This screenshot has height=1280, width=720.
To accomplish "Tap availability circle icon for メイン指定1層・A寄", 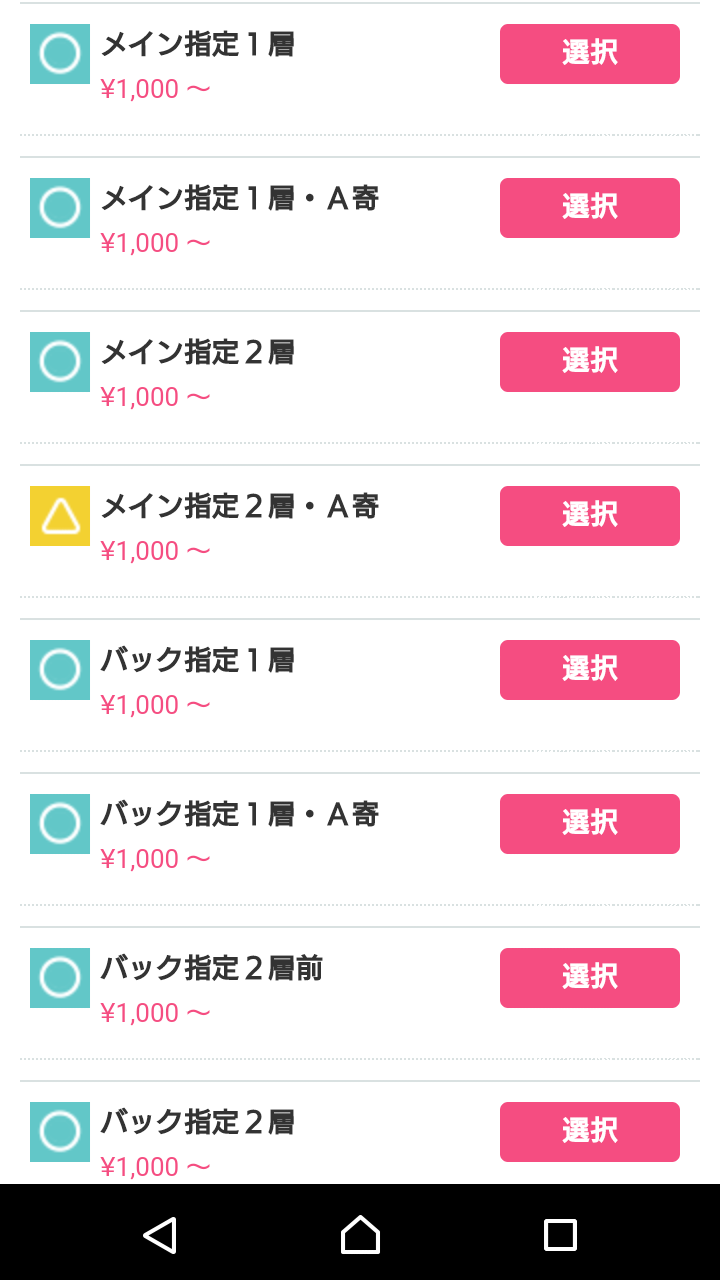I will coord(60,208).
